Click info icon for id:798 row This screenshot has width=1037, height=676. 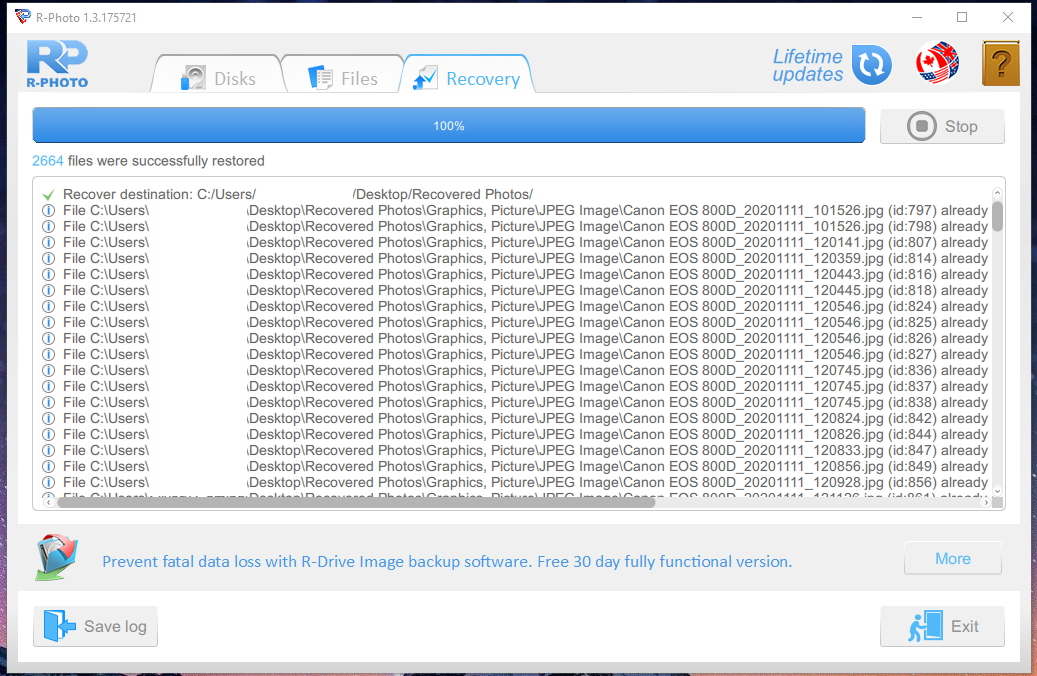point(48,226)
